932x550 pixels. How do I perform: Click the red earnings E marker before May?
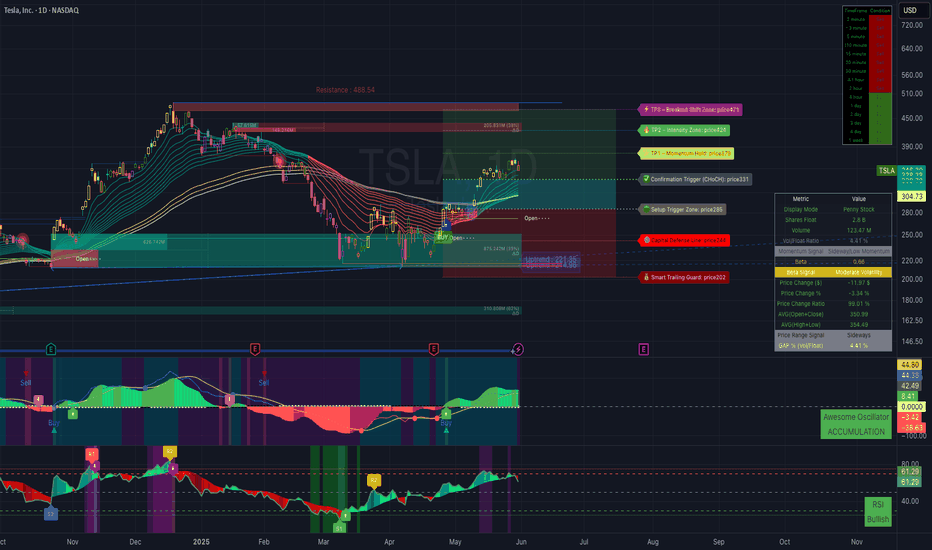point(434,349)
